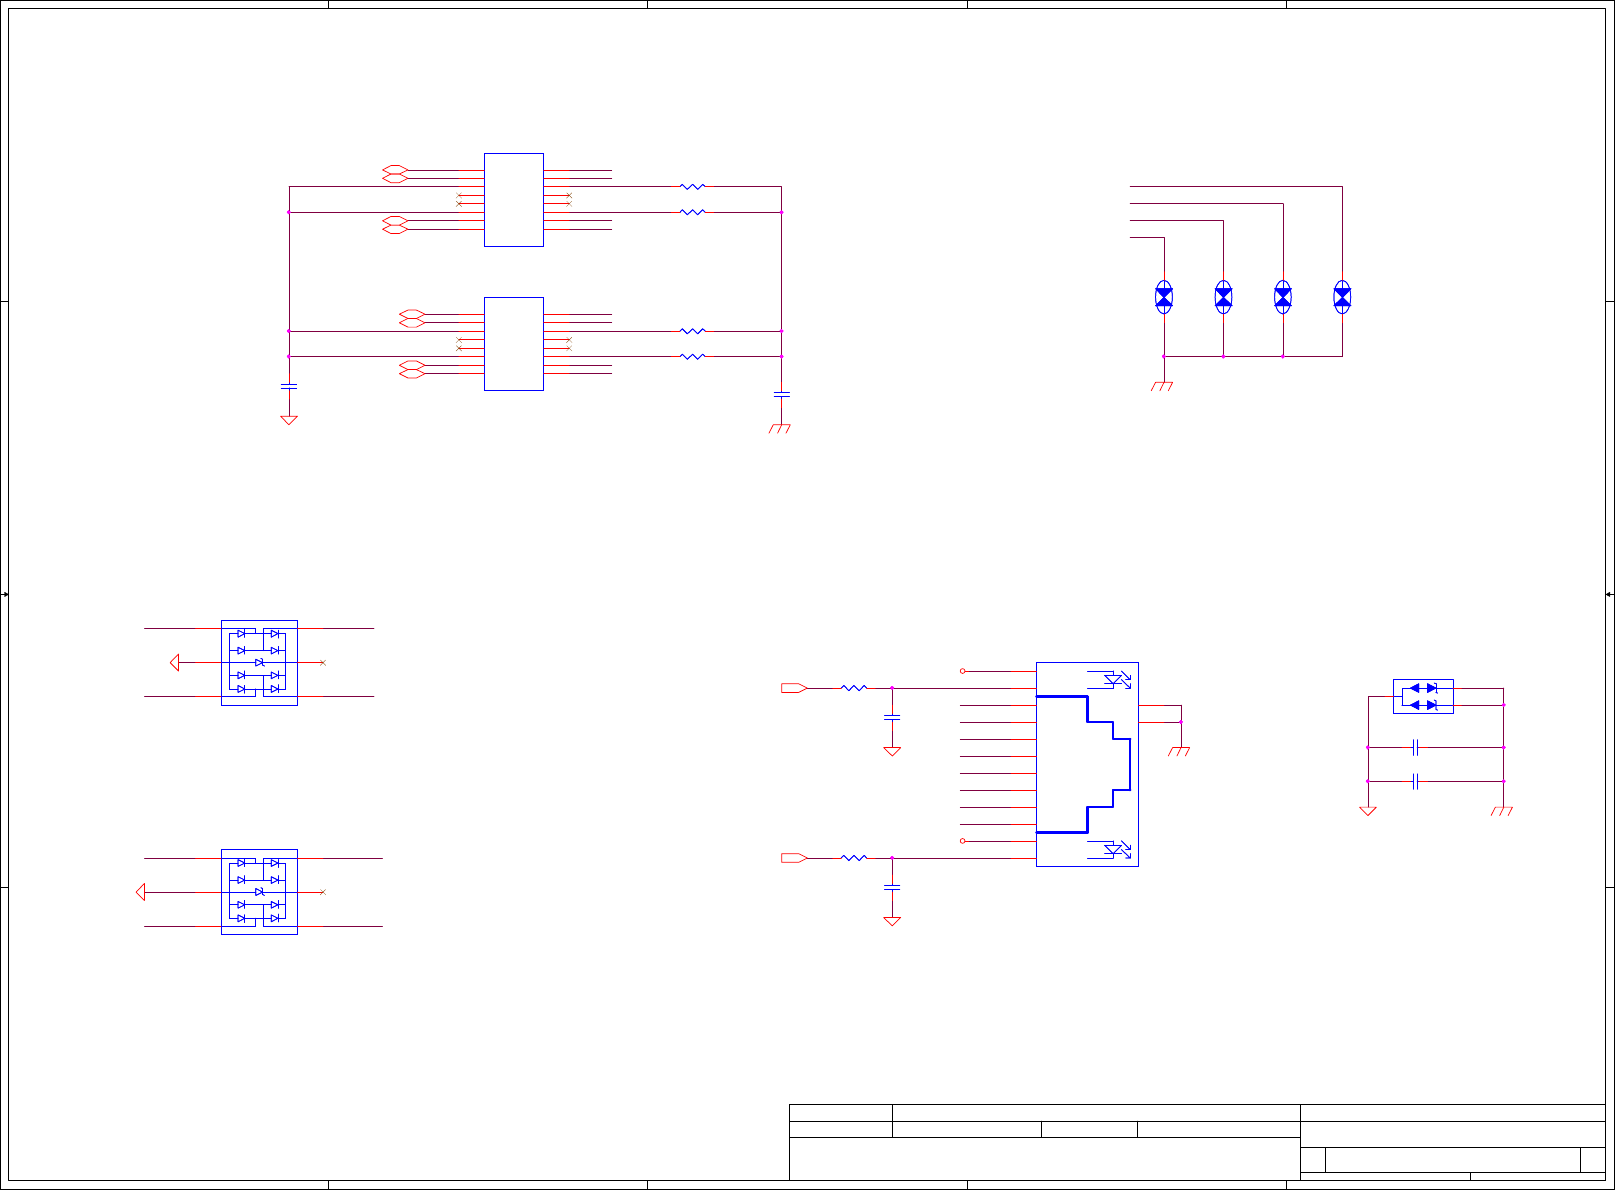The height and width of the screenshot is (1190, 1615).
Task: Select the capacitor below the four-resistor bus
Action: coord(782,395)
